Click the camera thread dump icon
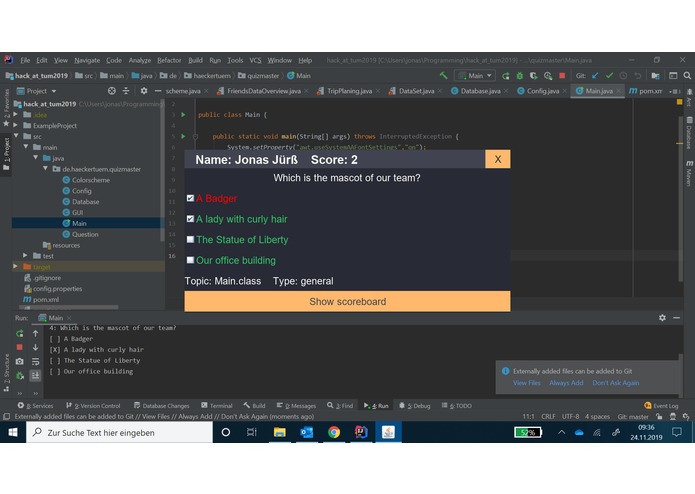The image size is (695, 494). pyautogui.click(x=20, y=362)
